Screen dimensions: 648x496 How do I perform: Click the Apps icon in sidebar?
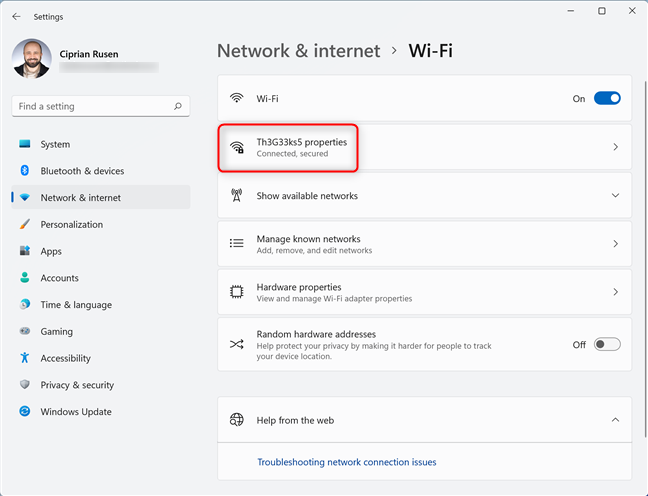coord(25,250)
